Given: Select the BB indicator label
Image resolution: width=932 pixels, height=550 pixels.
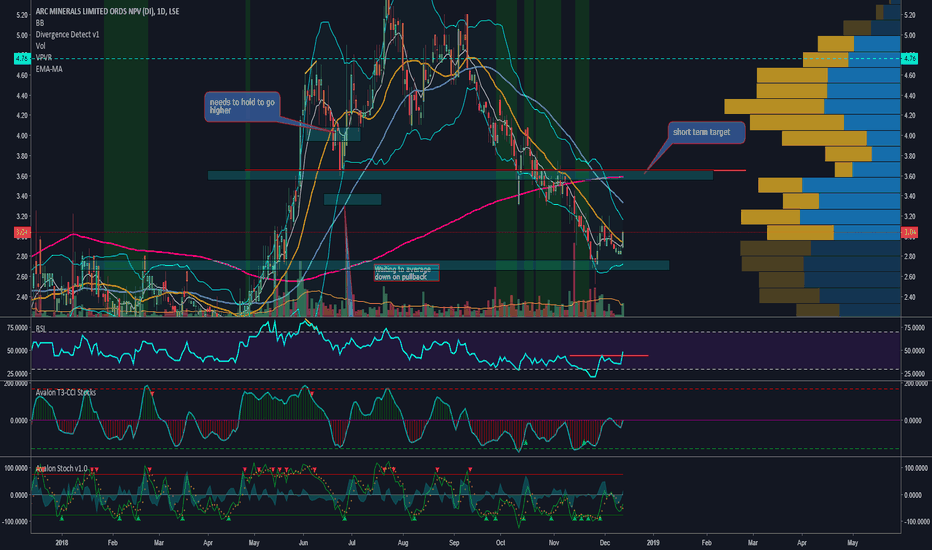Looking at the screenshot, I should 40,23.
